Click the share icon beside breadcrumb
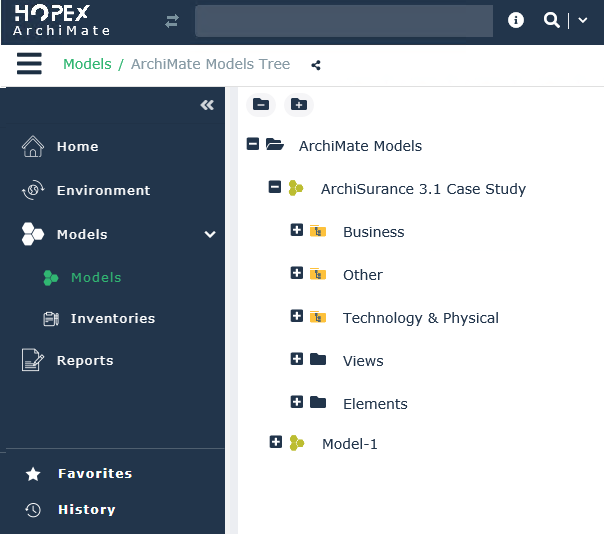Screen dimensions: 604x534 [x=316, y=65]
